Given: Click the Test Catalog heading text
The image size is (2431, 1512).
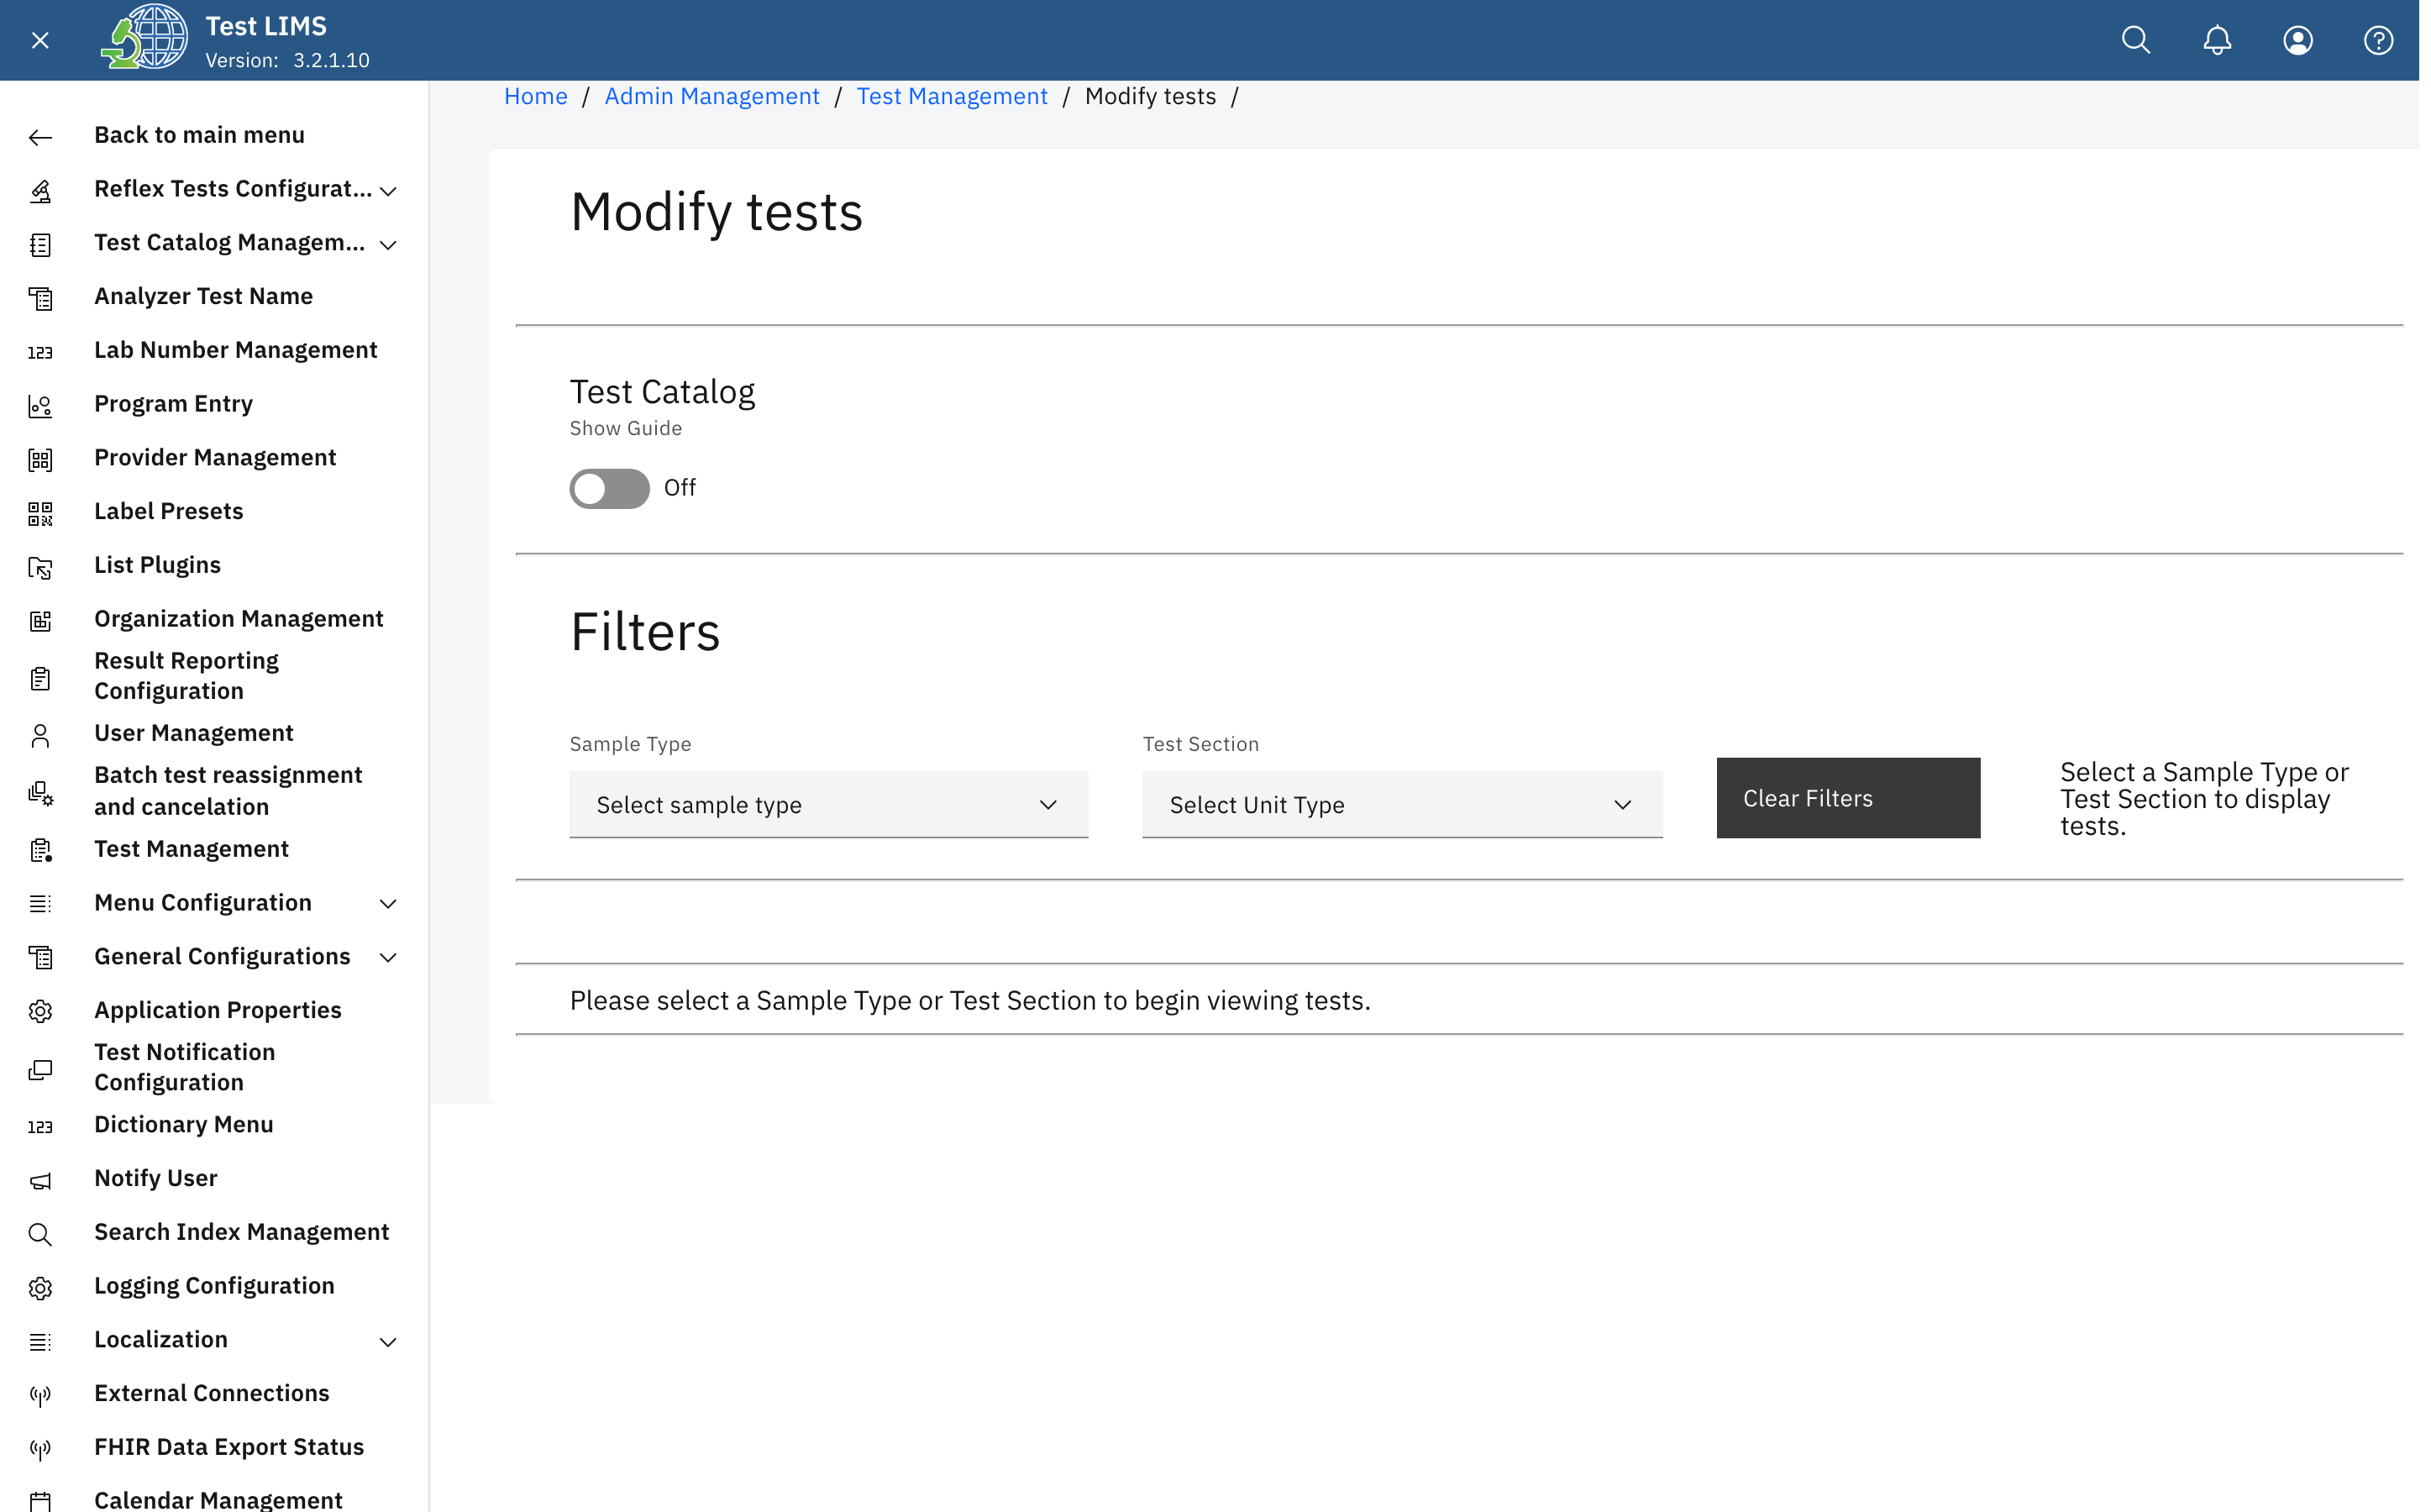Looking at the screenshot, I should 662,391.
